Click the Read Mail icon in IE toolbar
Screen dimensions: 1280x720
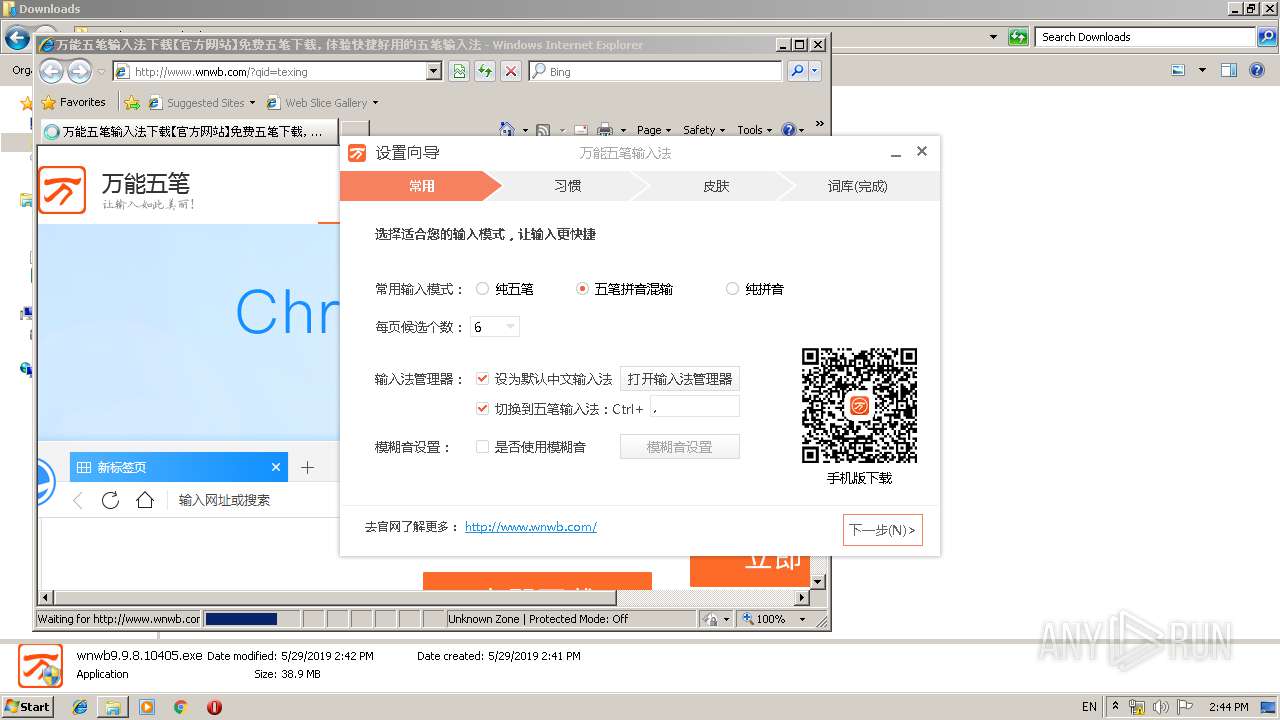point(579,130)
